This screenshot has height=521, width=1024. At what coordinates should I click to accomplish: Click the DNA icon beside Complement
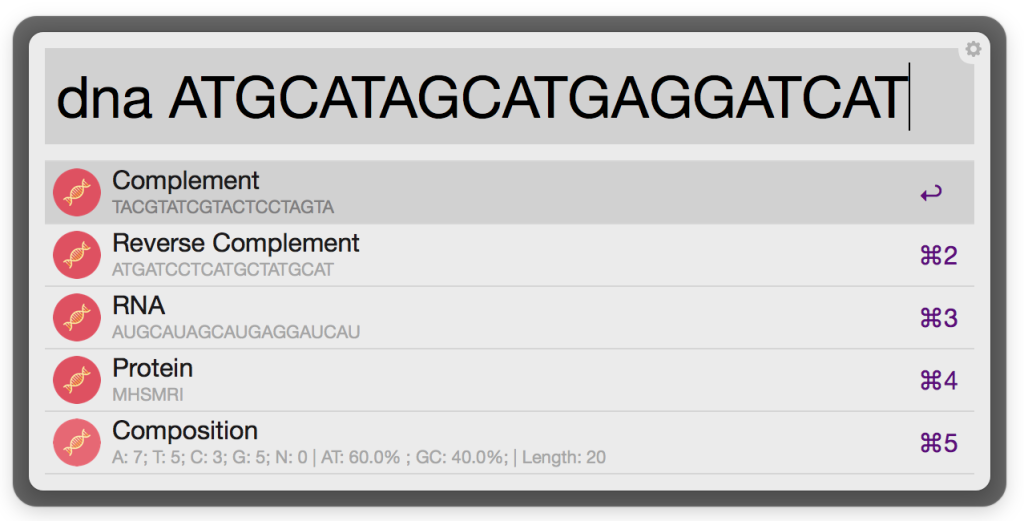point(77,193)
